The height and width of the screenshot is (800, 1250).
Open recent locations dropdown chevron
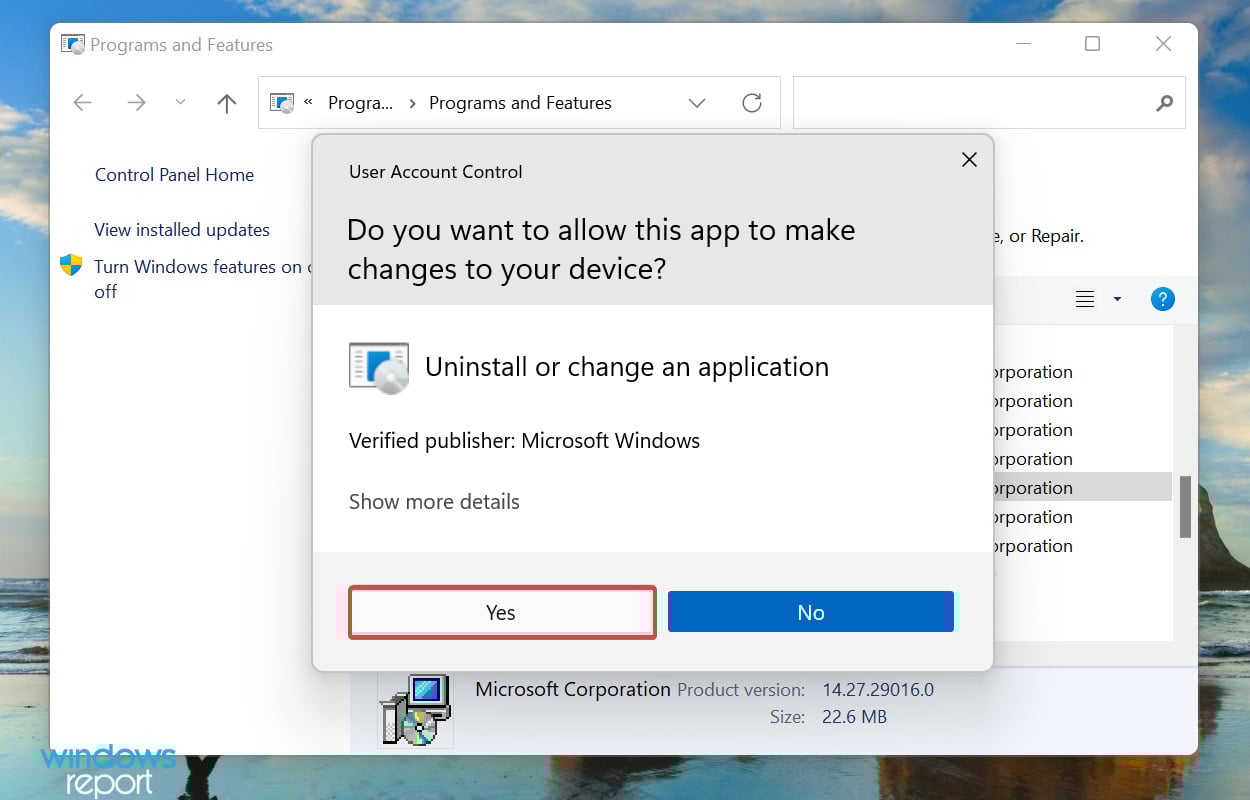click(x=180, y=102)
